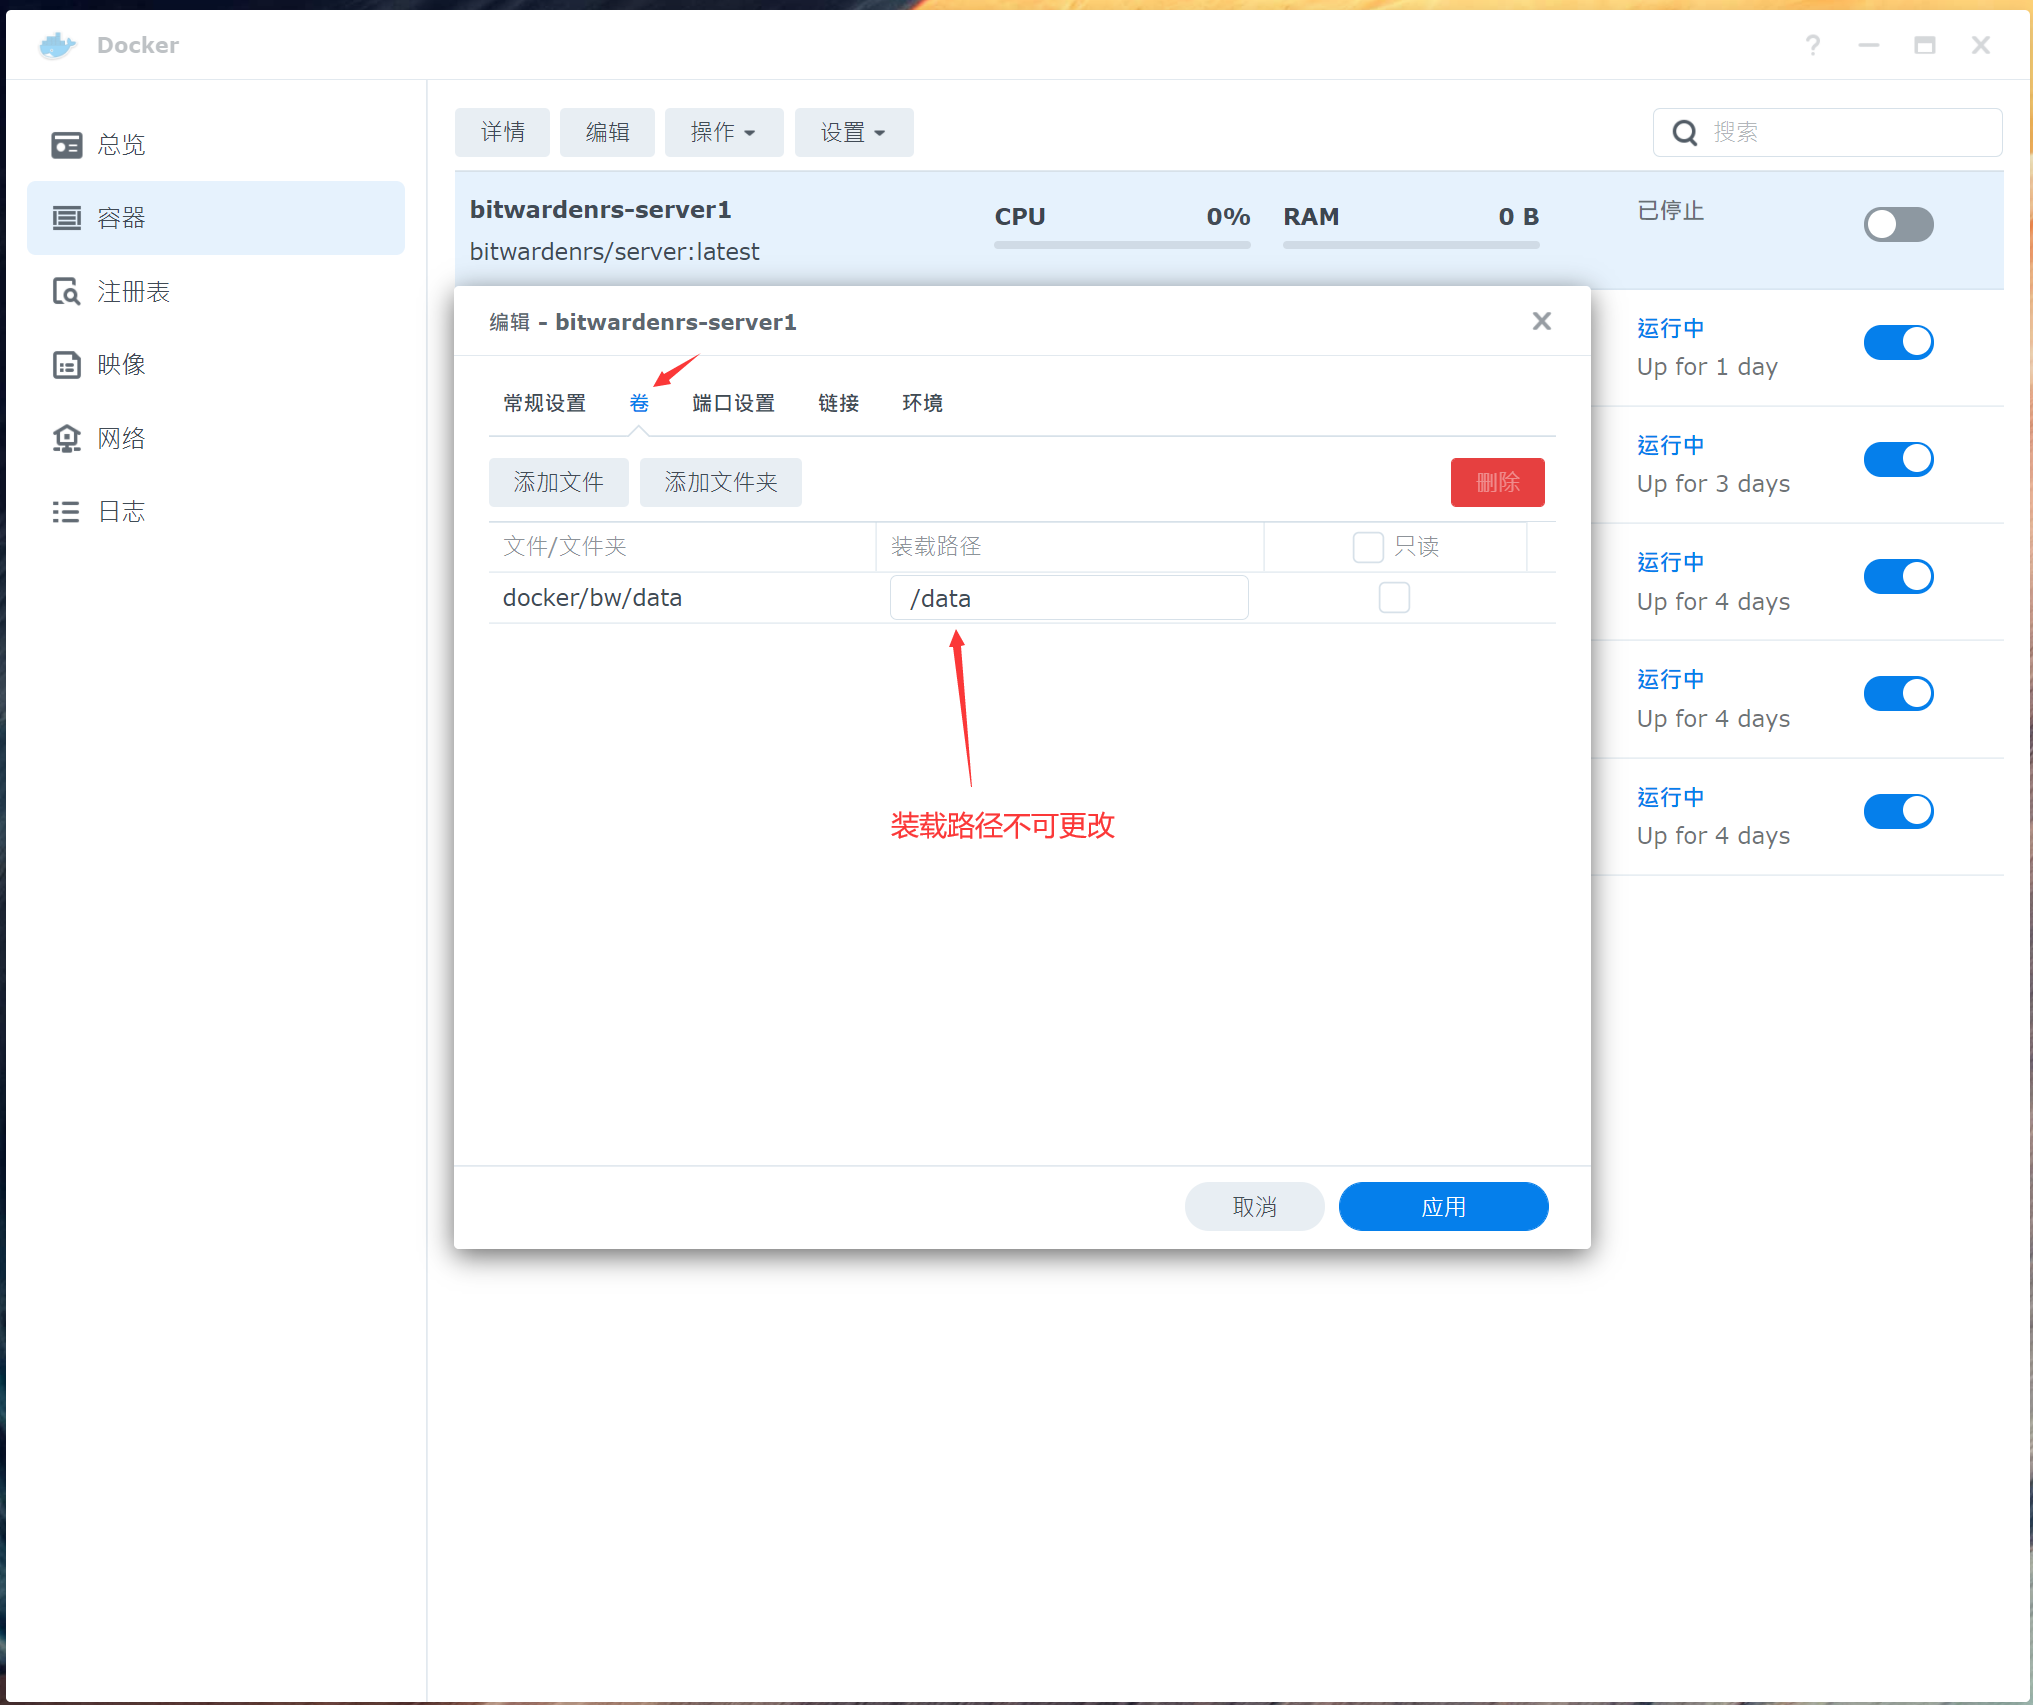Click the Docker whale logo icon
2033x1705 pixels.
[x=58, y=45]
